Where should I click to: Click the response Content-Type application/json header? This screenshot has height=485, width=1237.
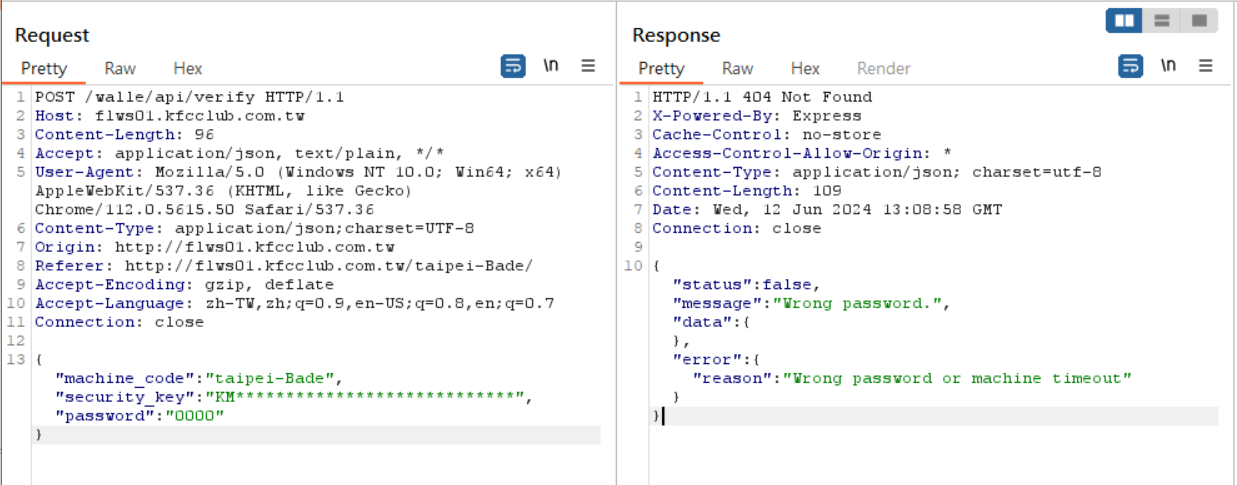click(877, 172)
